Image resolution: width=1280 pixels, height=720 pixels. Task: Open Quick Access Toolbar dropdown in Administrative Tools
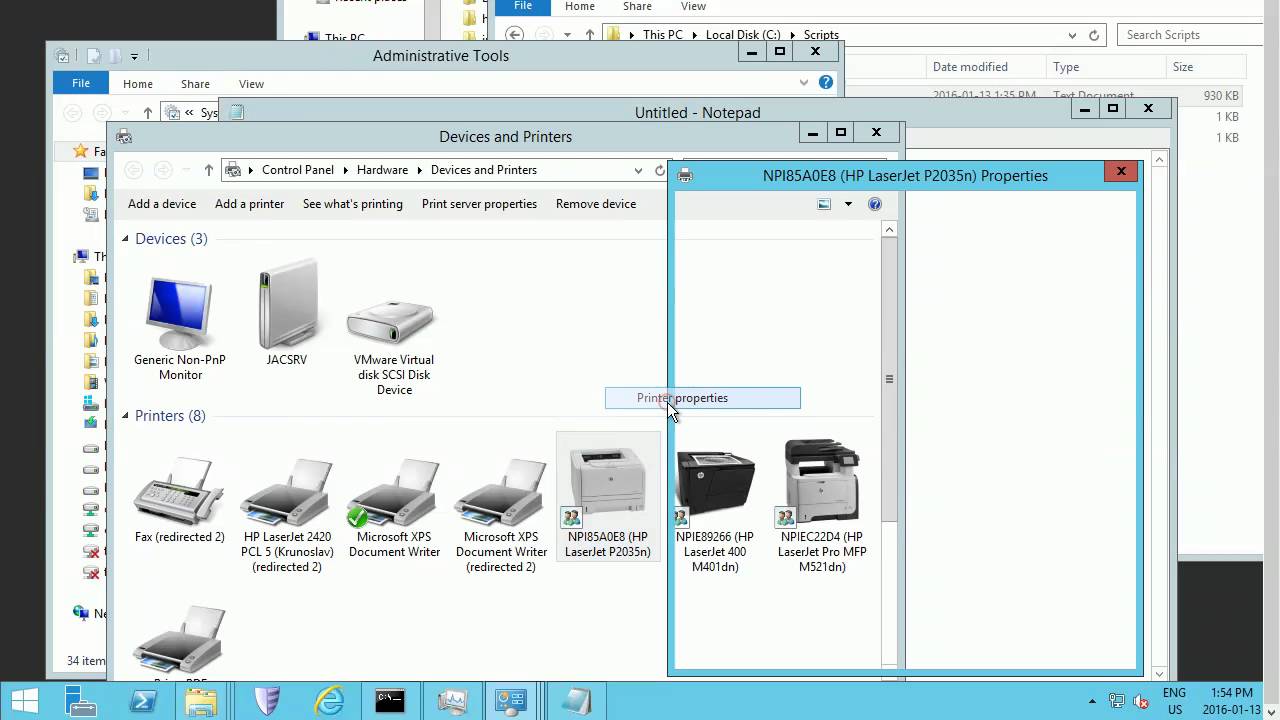[134, 56]
